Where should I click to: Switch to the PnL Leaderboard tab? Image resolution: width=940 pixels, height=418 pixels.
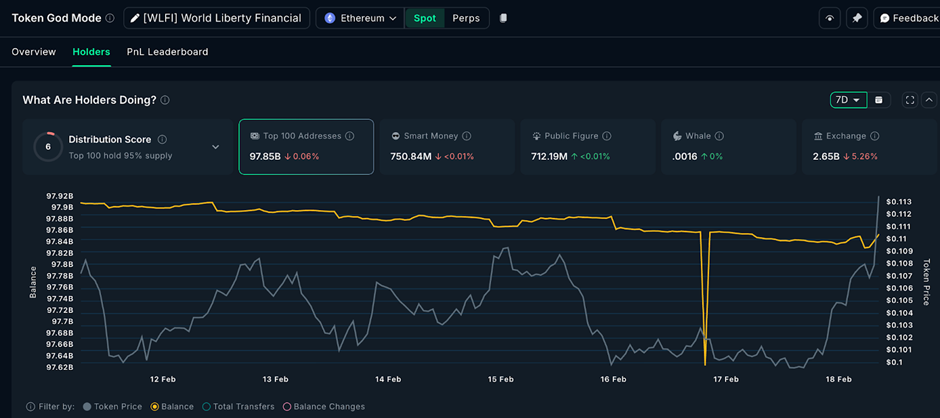pyautogui.click(x=167, y=52)
